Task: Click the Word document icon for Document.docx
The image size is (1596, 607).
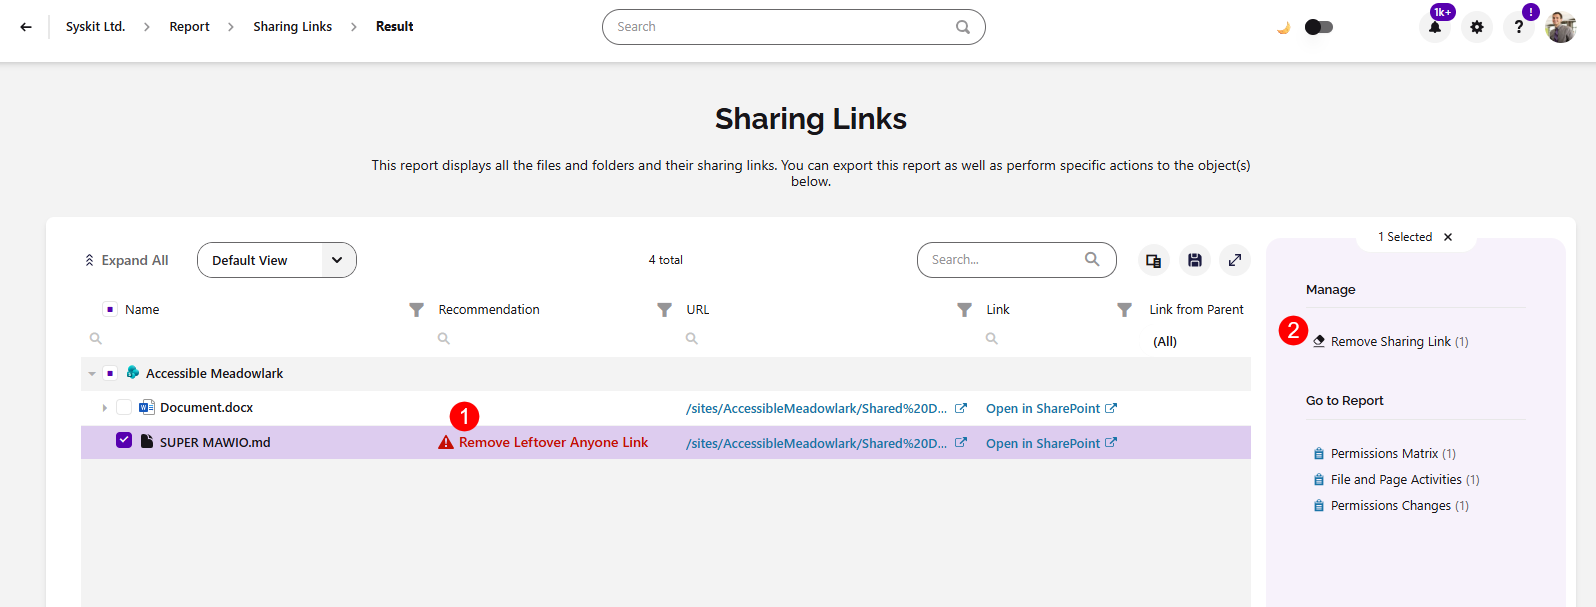Action: coord(146,407)
